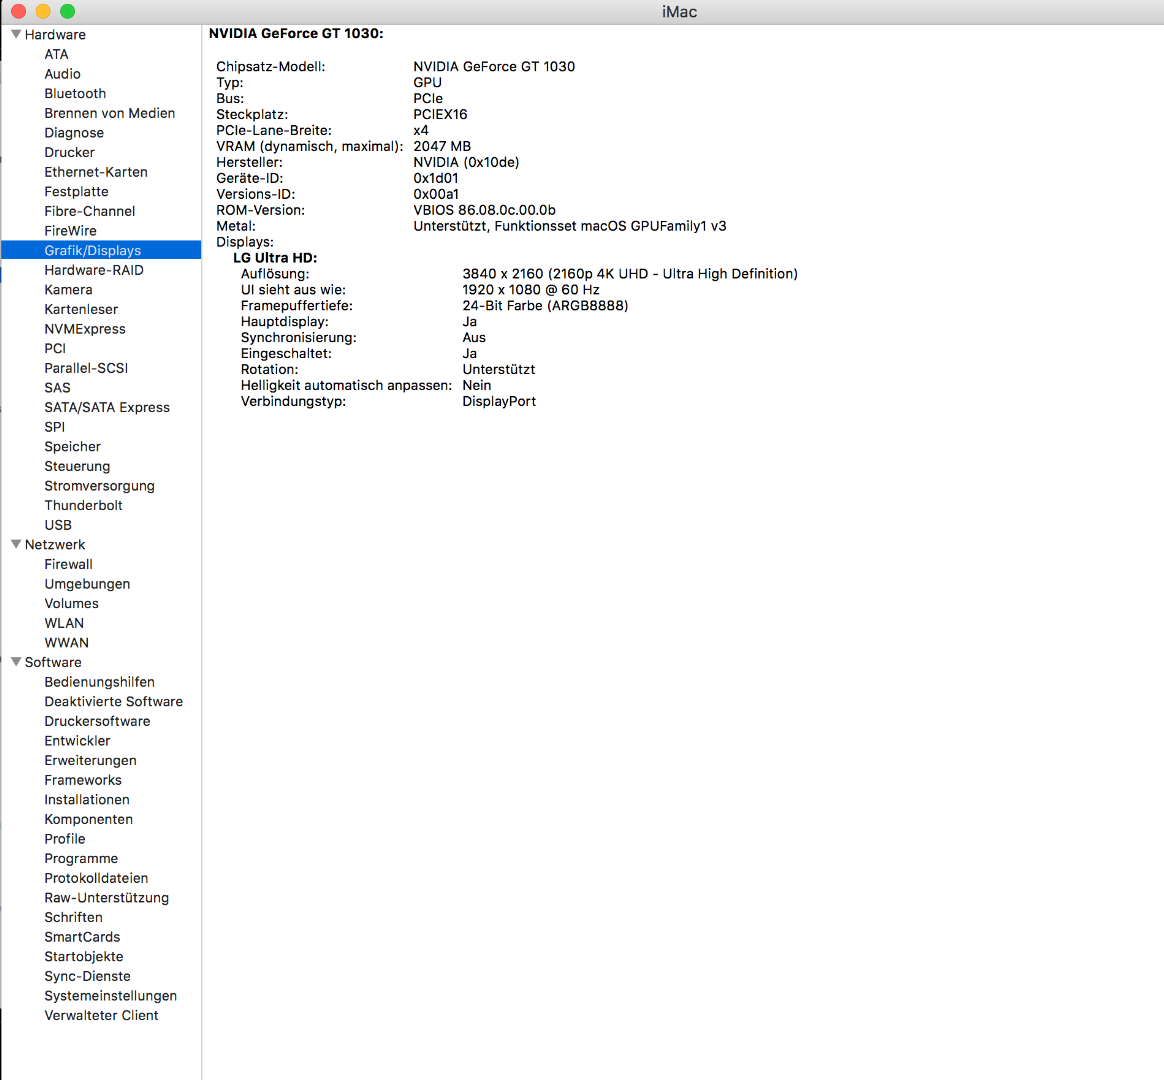
Task: Open Systemeinstellungen entry
Action: (x=111, y=996)
